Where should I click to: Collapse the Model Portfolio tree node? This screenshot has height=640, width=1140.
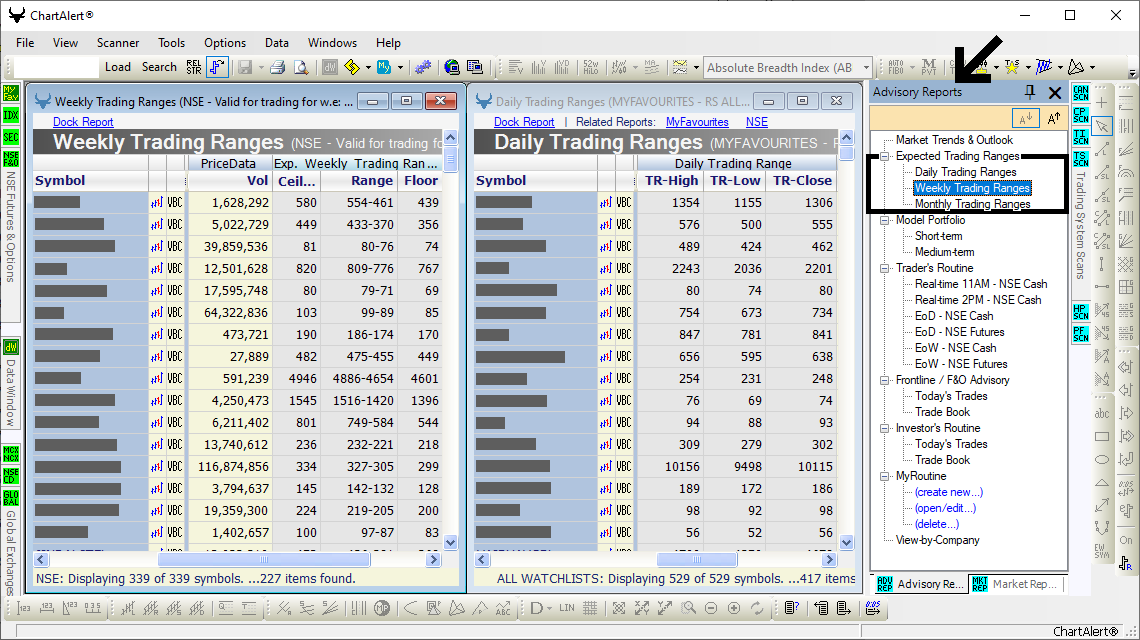click(884, 220)
